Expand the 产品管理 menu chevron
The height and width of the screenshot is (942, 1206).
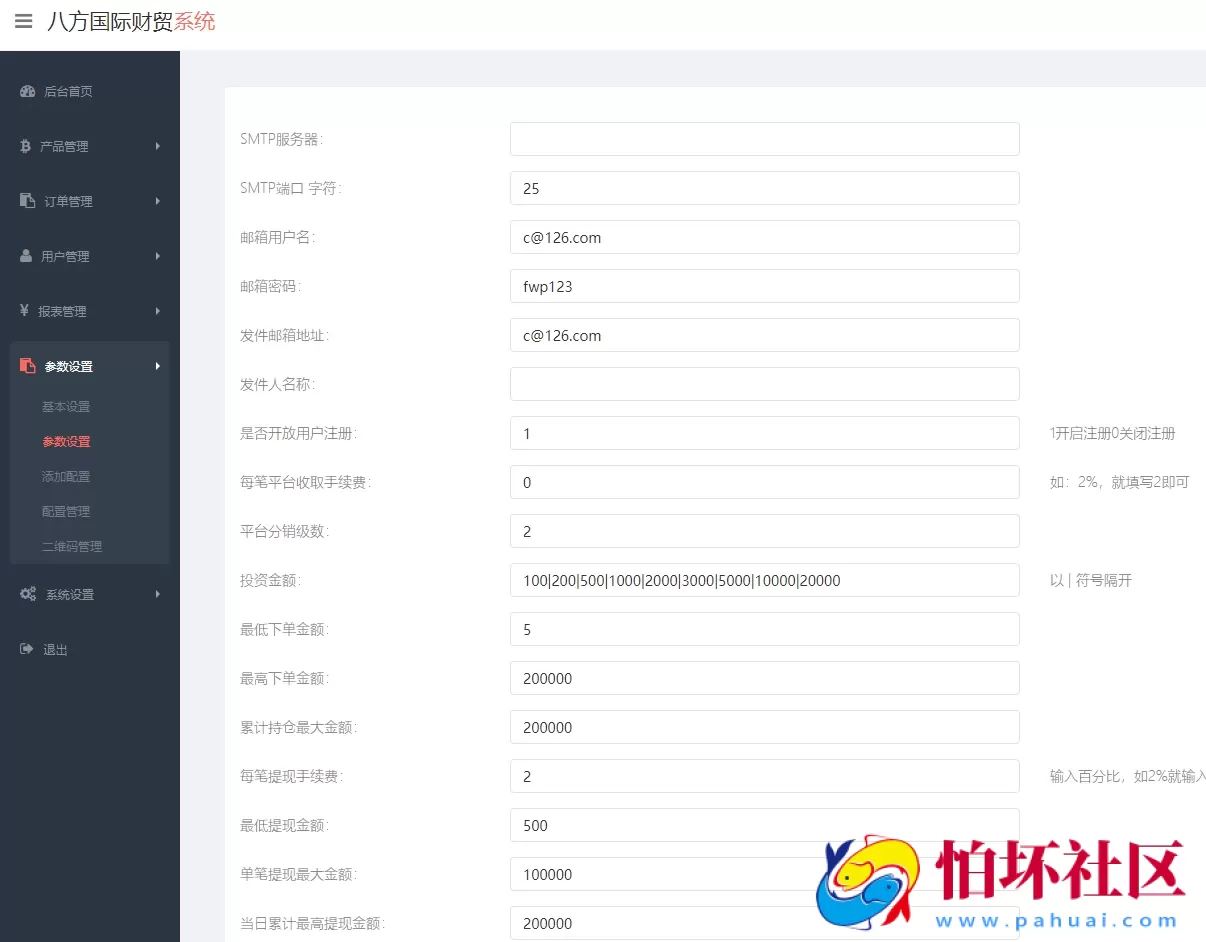[158, 146]
